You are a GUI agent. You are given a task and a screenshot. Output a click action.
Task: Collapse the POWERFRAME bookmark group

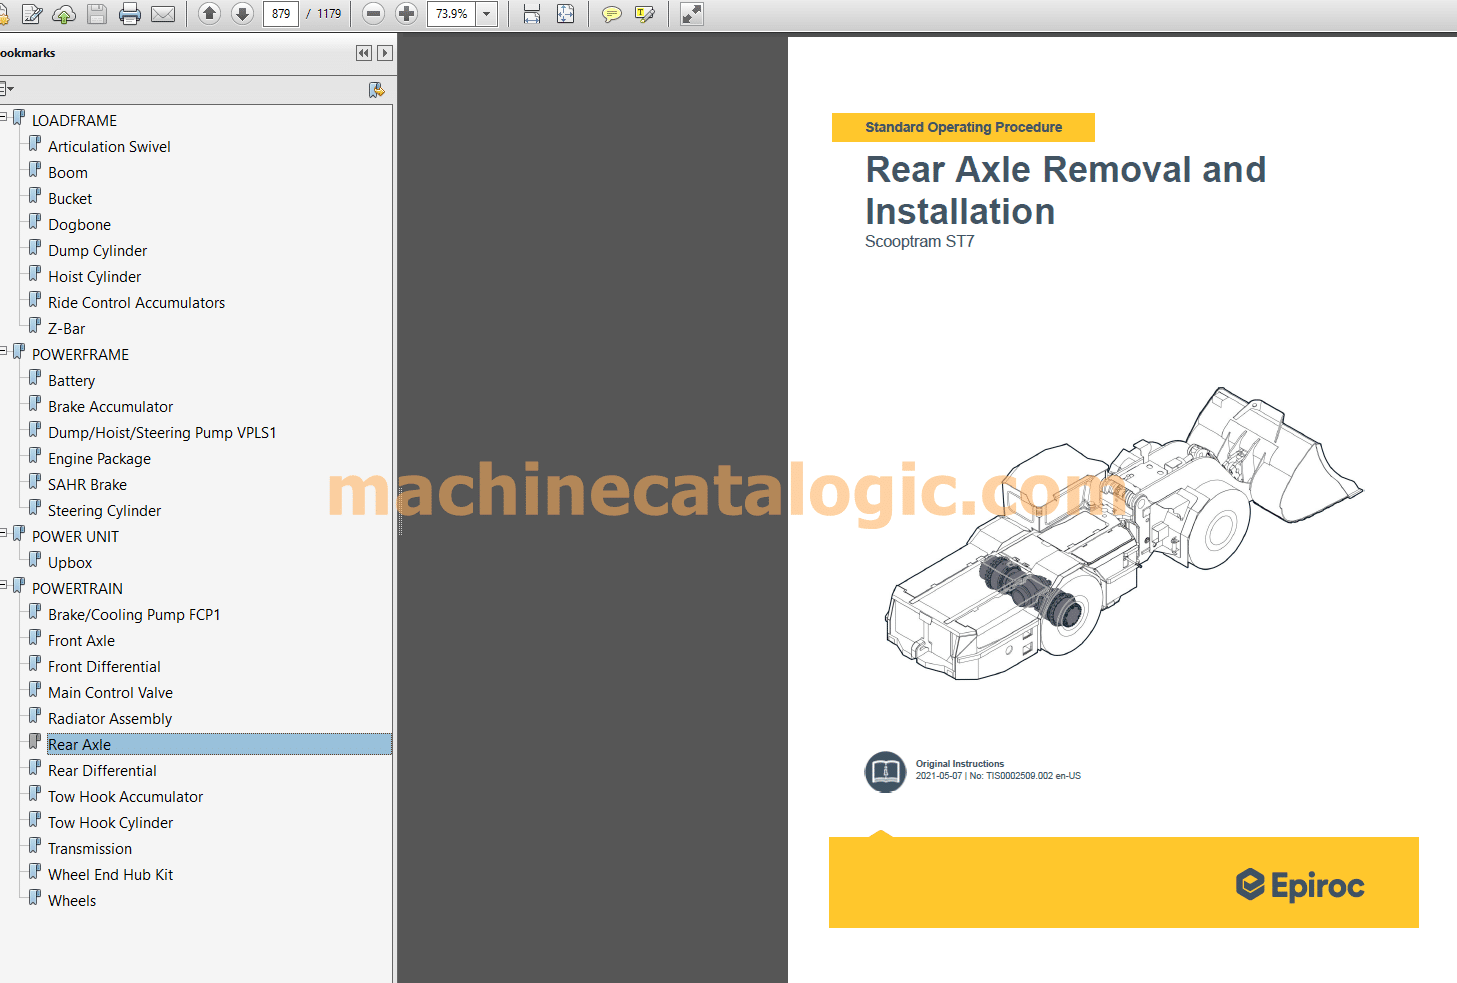coord(4,351)
